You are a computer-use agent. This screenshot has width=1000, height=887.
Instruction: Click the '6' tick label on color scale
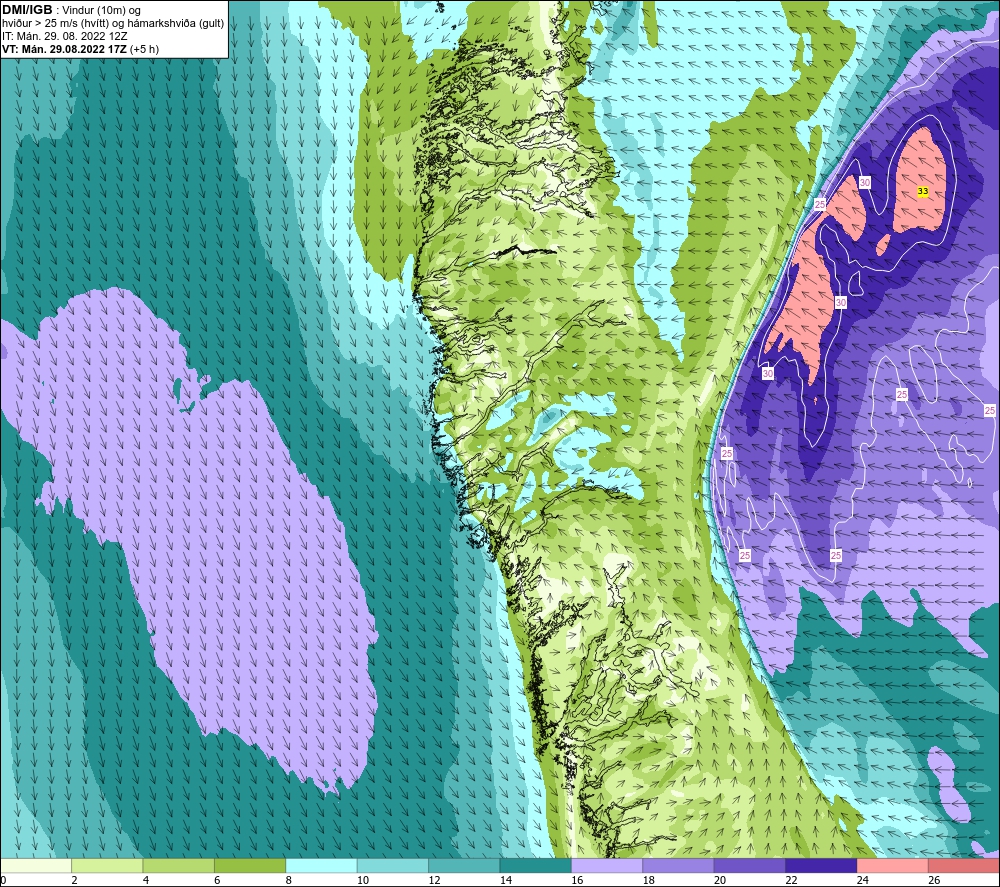tap(217, 880)
